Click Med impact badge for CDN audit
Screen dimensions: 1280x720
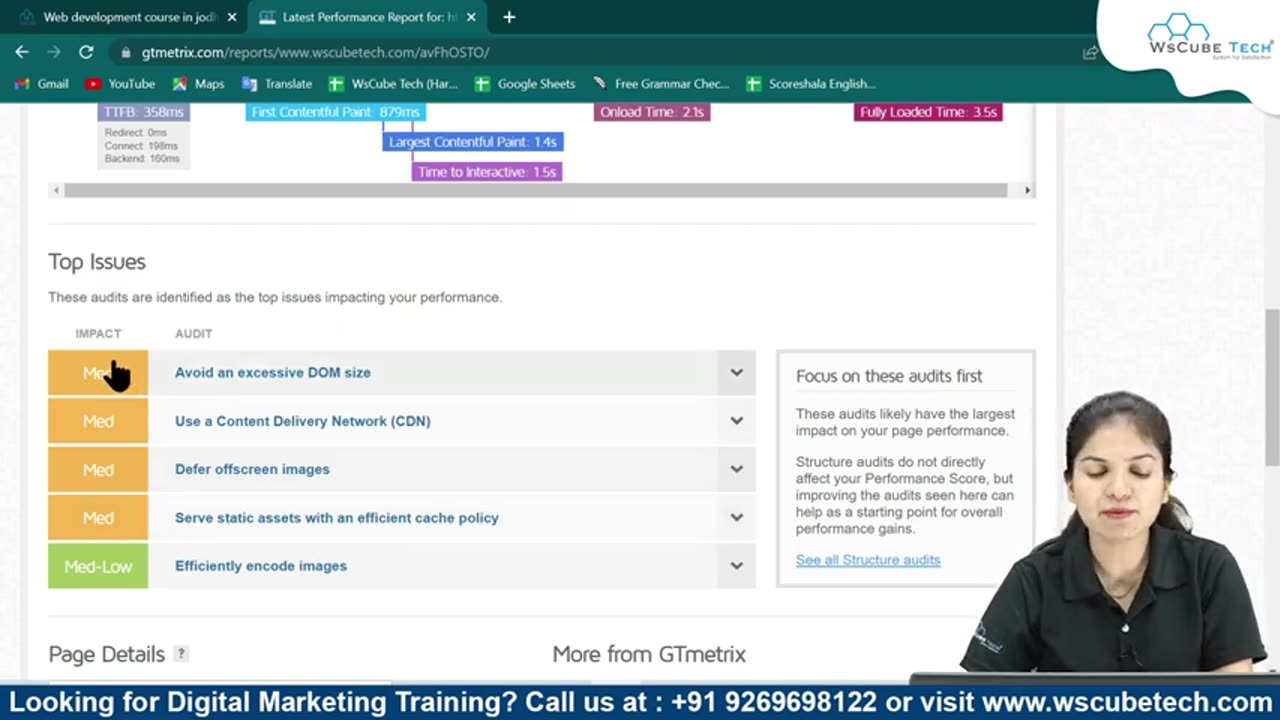[x=98, y=421]
